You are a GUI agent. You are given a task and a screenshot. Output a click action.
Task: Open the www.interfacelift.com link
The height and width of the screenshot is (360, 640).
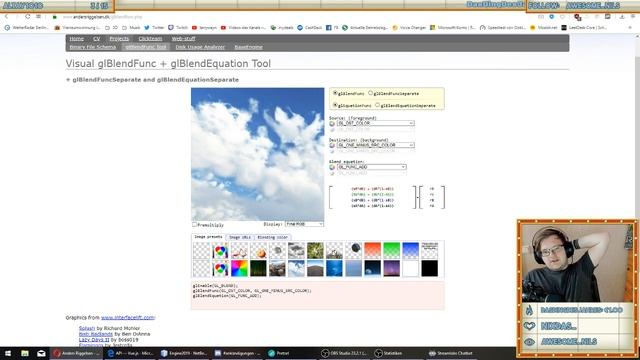(x=128, y=318)
